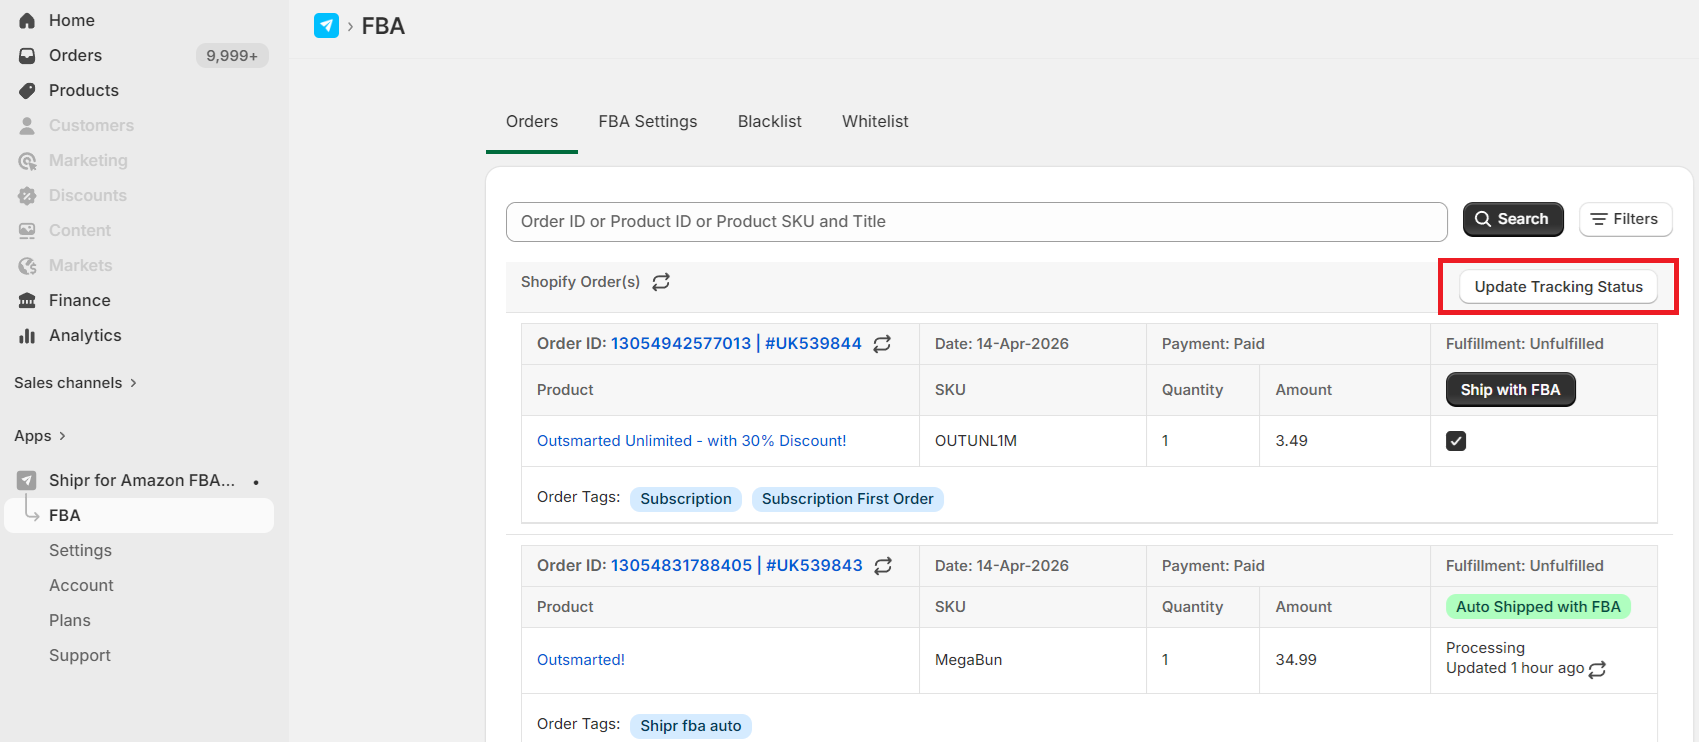Refresh the Processing status update icon
The height and width of the screenshot is (742, 1699).
pos(1597,669)
